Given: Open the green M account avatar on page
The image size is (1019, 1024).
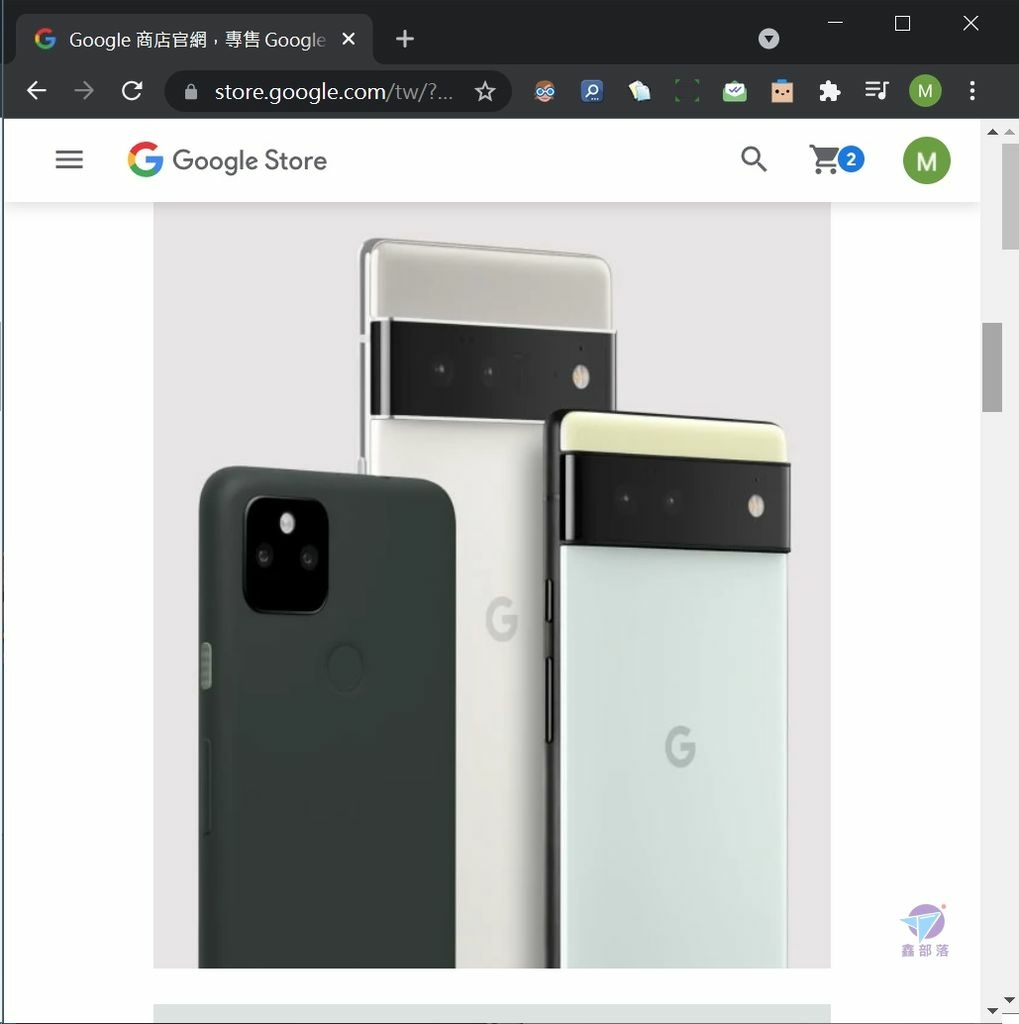Looking at the screenshot, I should (926, 160).
